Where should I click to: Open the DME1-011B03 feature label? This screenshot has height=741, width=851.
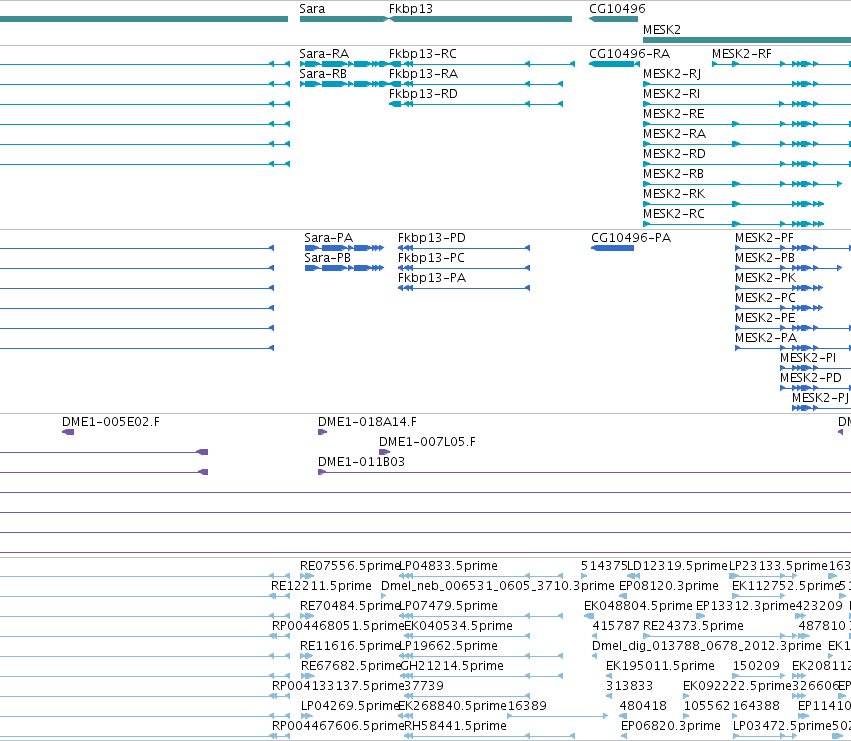click(361, 463)
